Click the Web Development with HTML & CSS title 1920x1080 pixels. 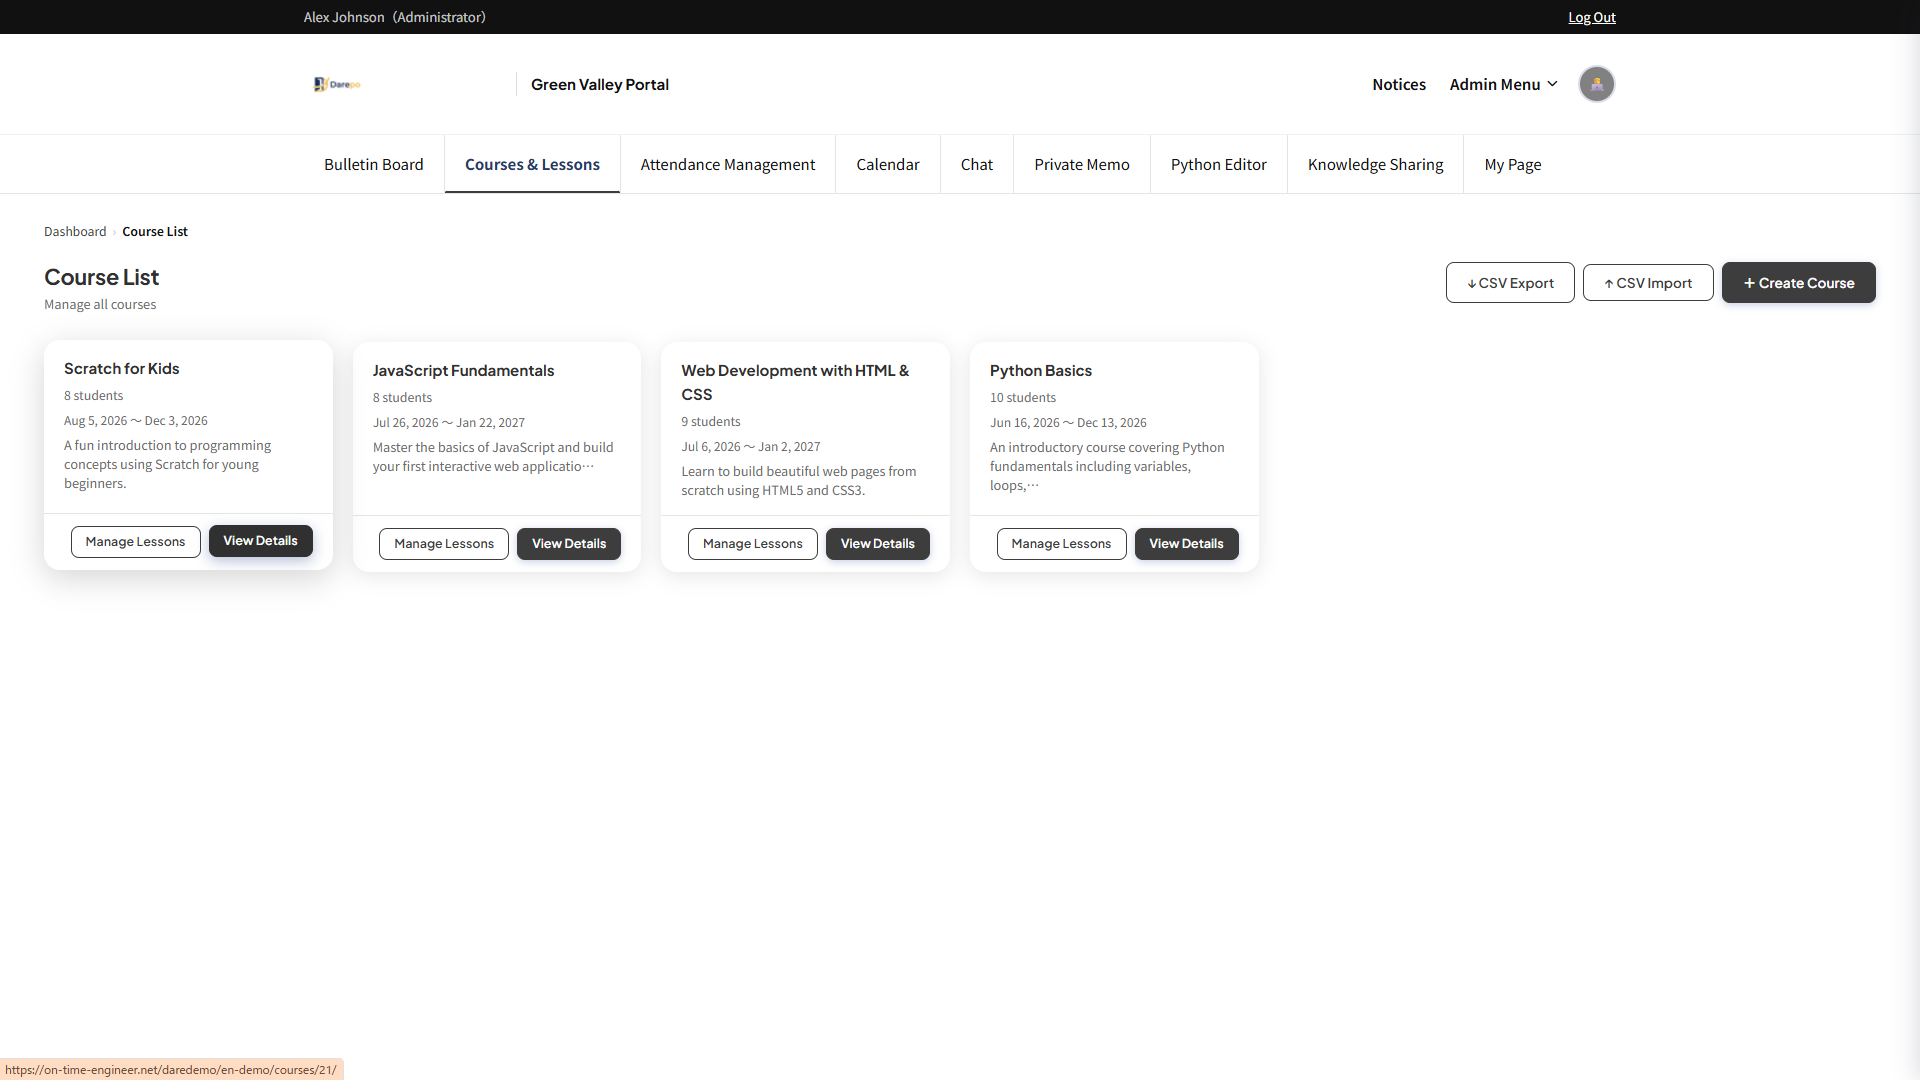click(x=795, y=382)
